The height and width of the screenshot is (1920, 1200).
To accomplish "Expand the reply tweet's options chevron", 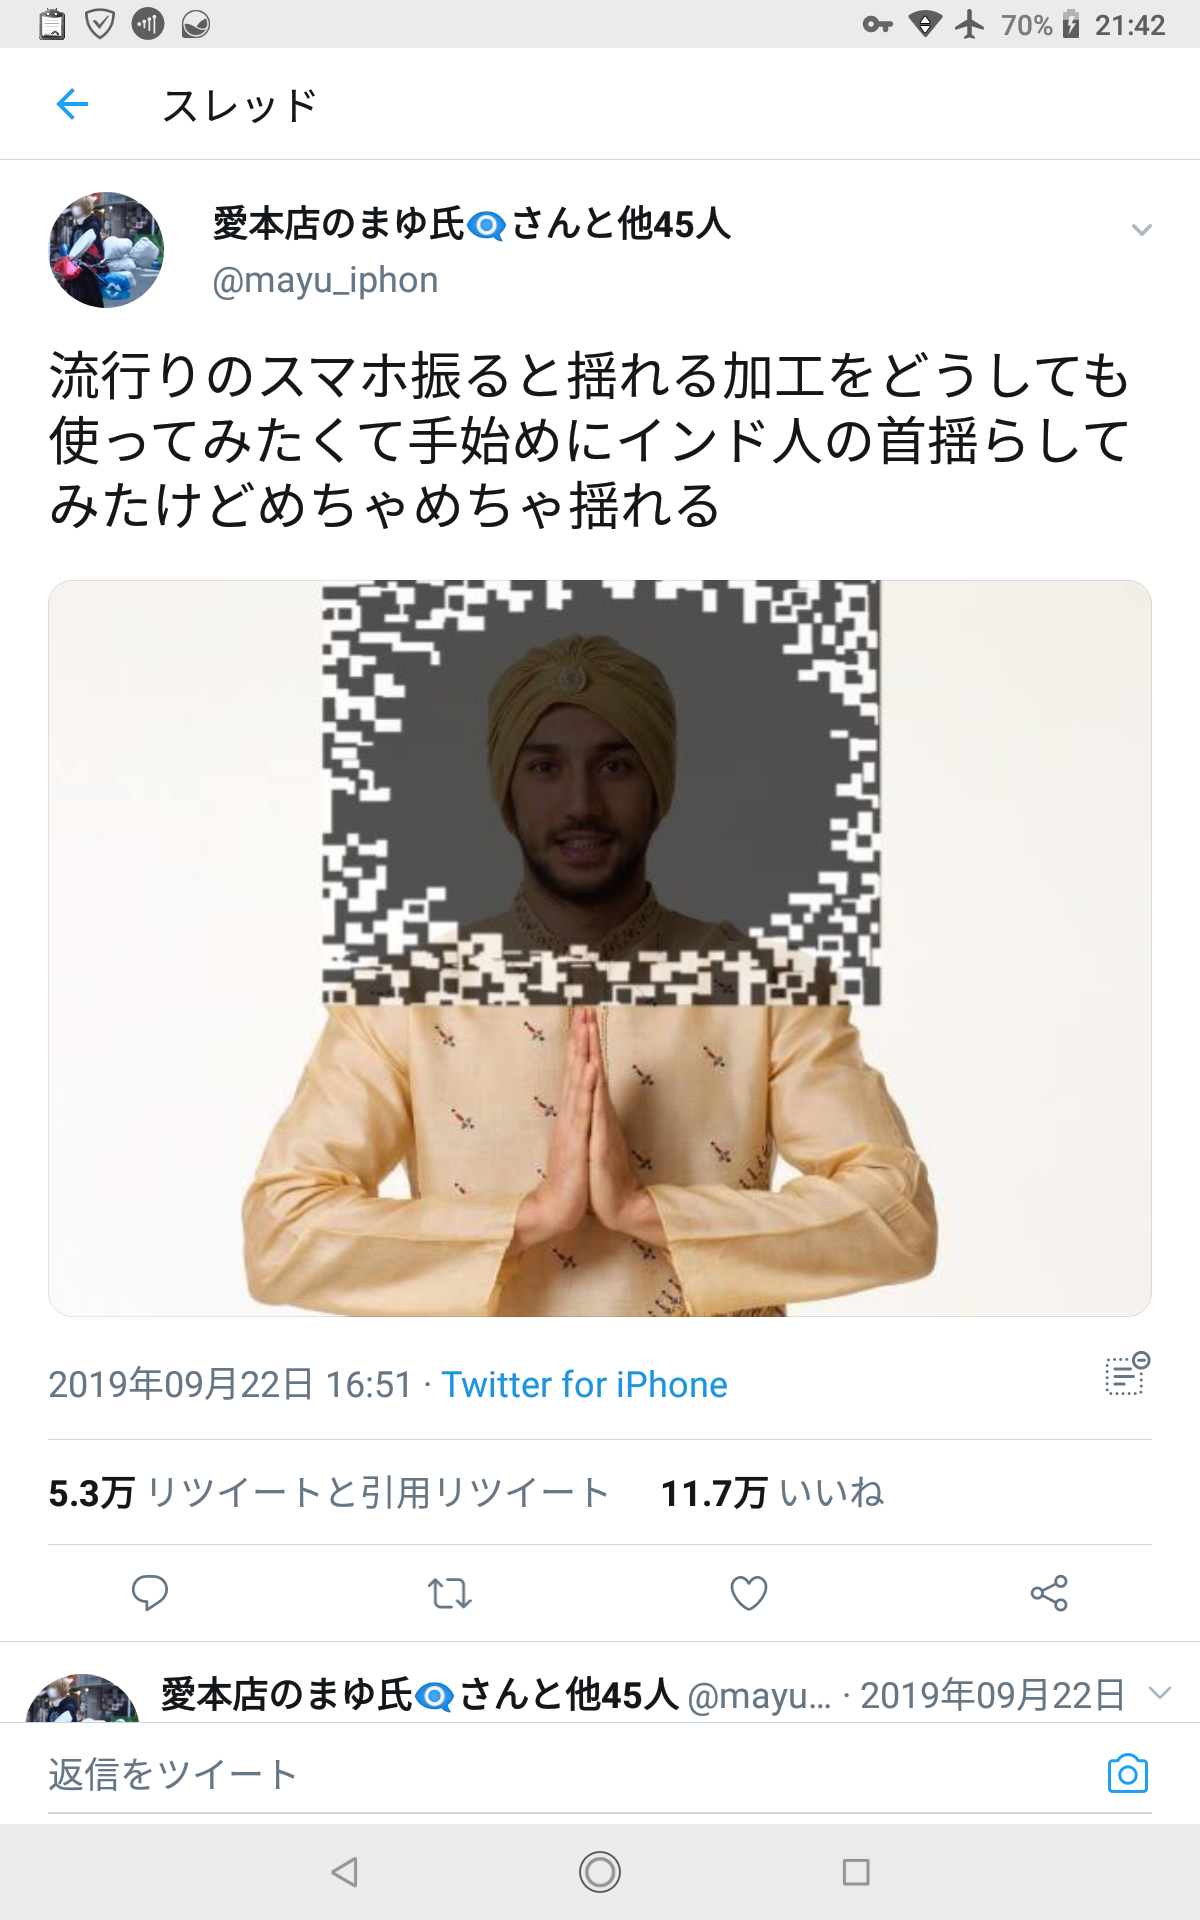I will click(1160, 1693).
